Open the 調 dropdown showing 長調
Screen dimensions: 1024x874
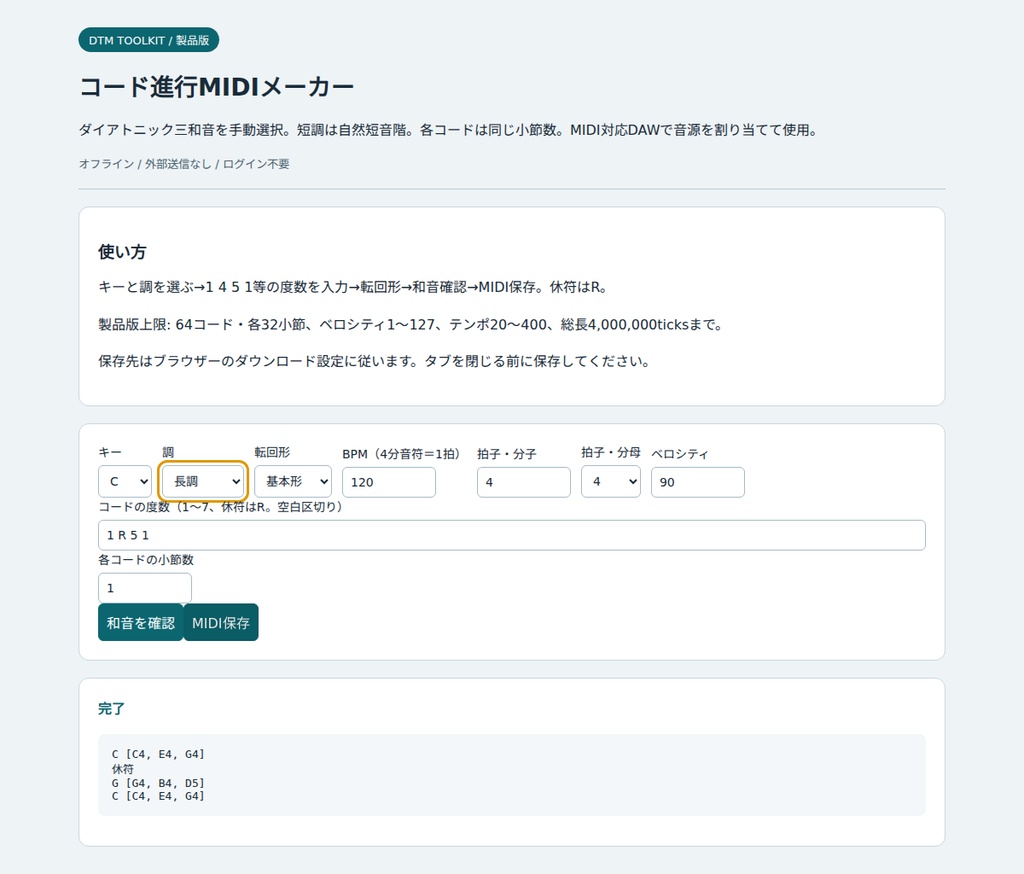(203, 481)
